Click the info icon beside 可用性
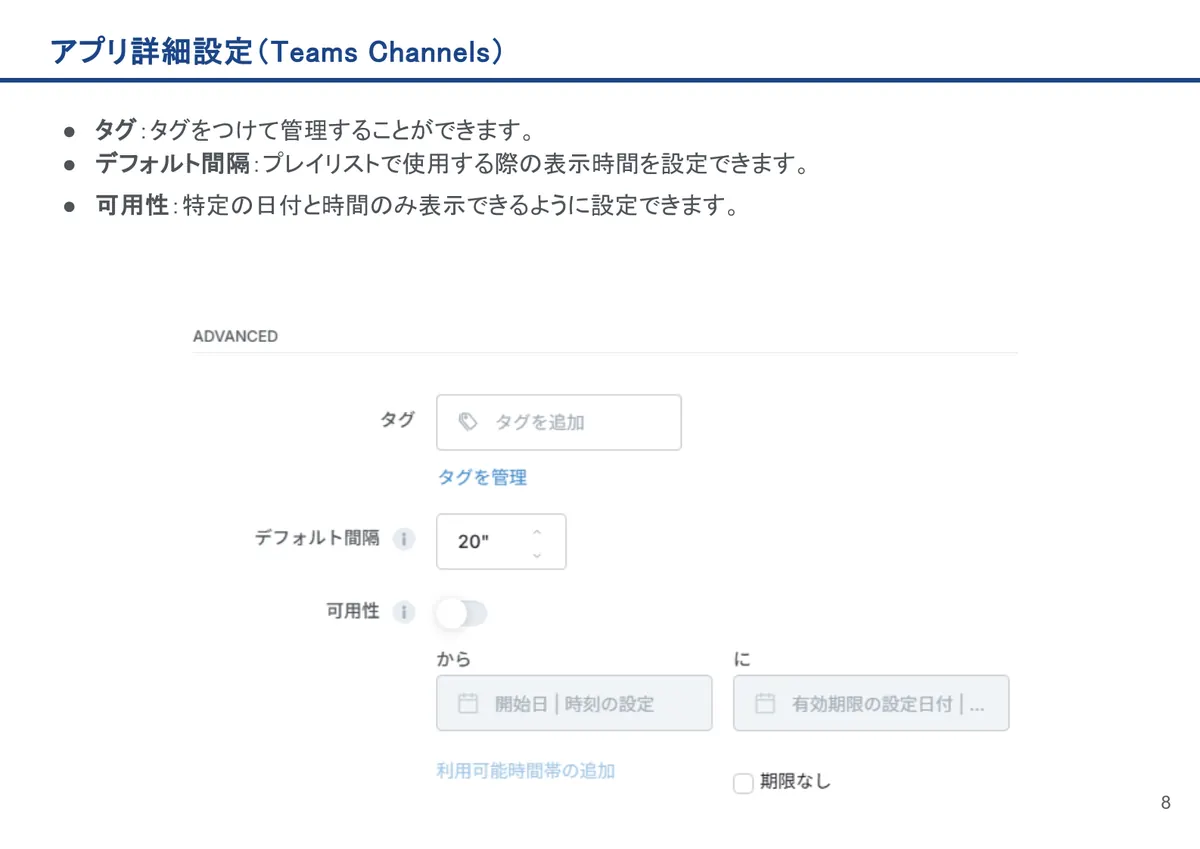 tap(403, 612)
